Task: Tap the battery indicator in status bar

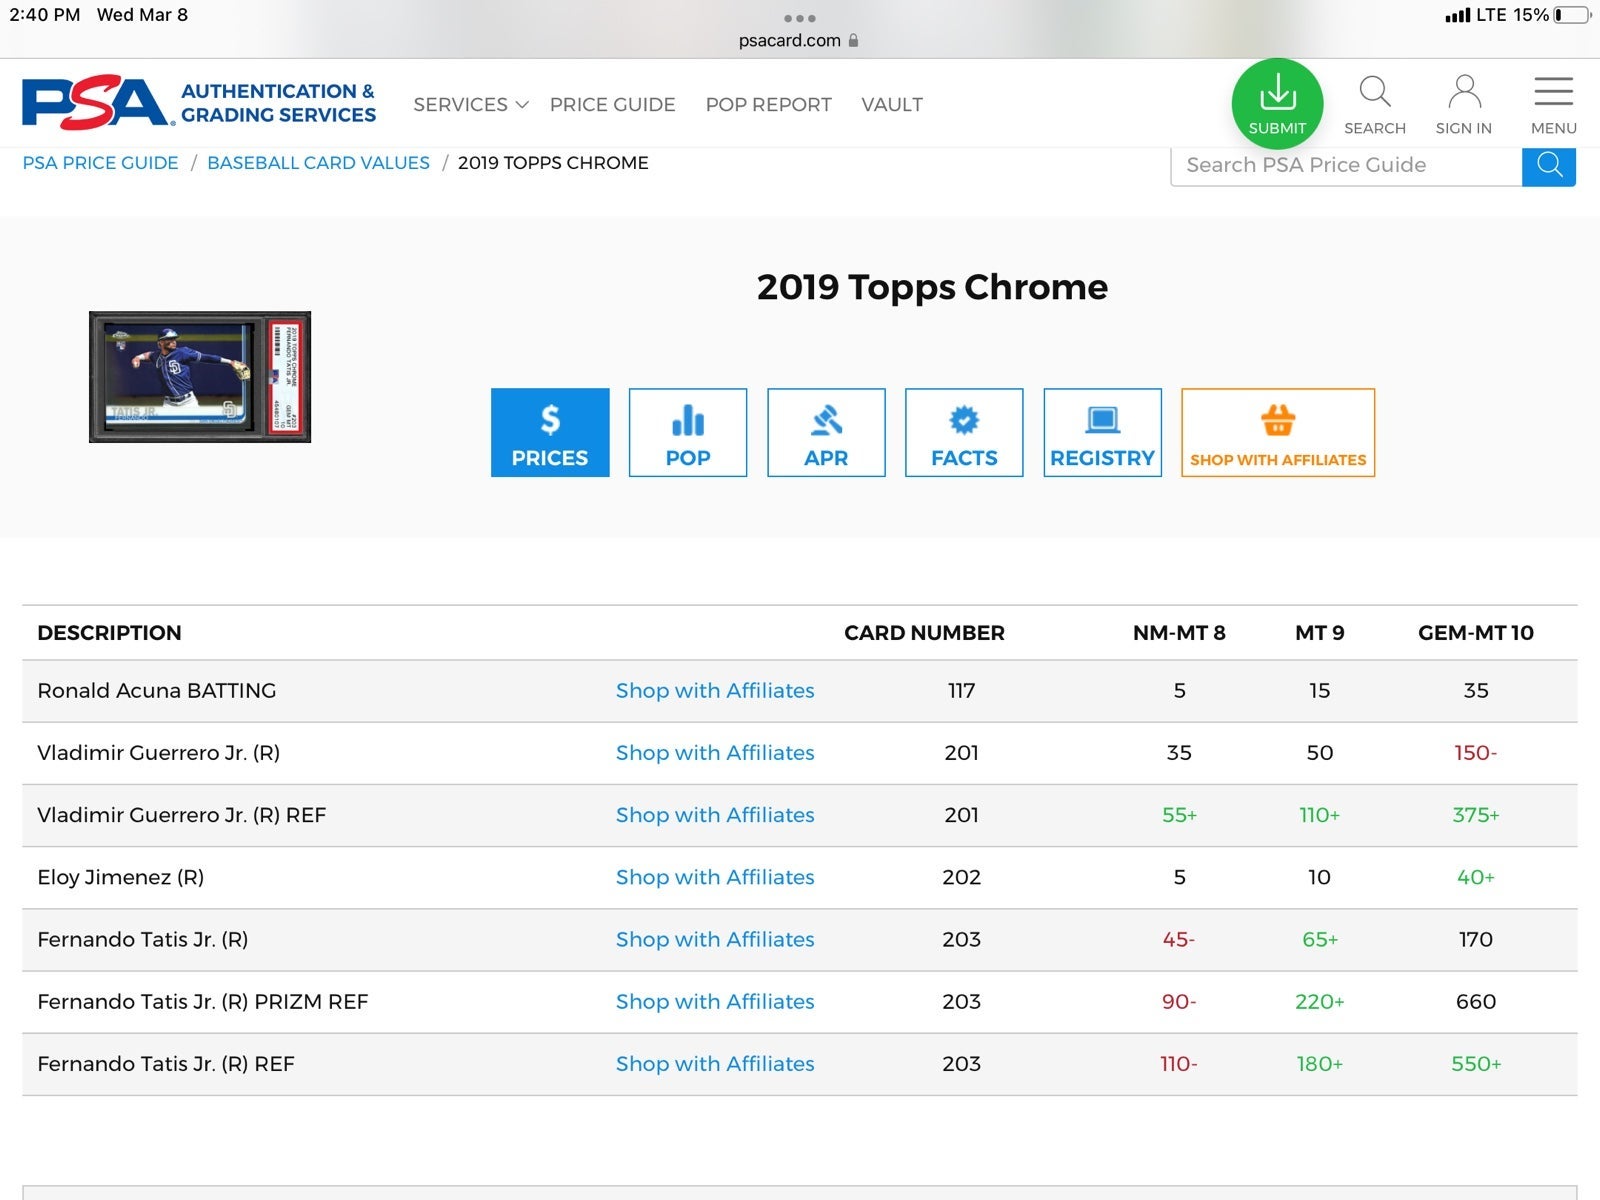Action: point(1572,15)
